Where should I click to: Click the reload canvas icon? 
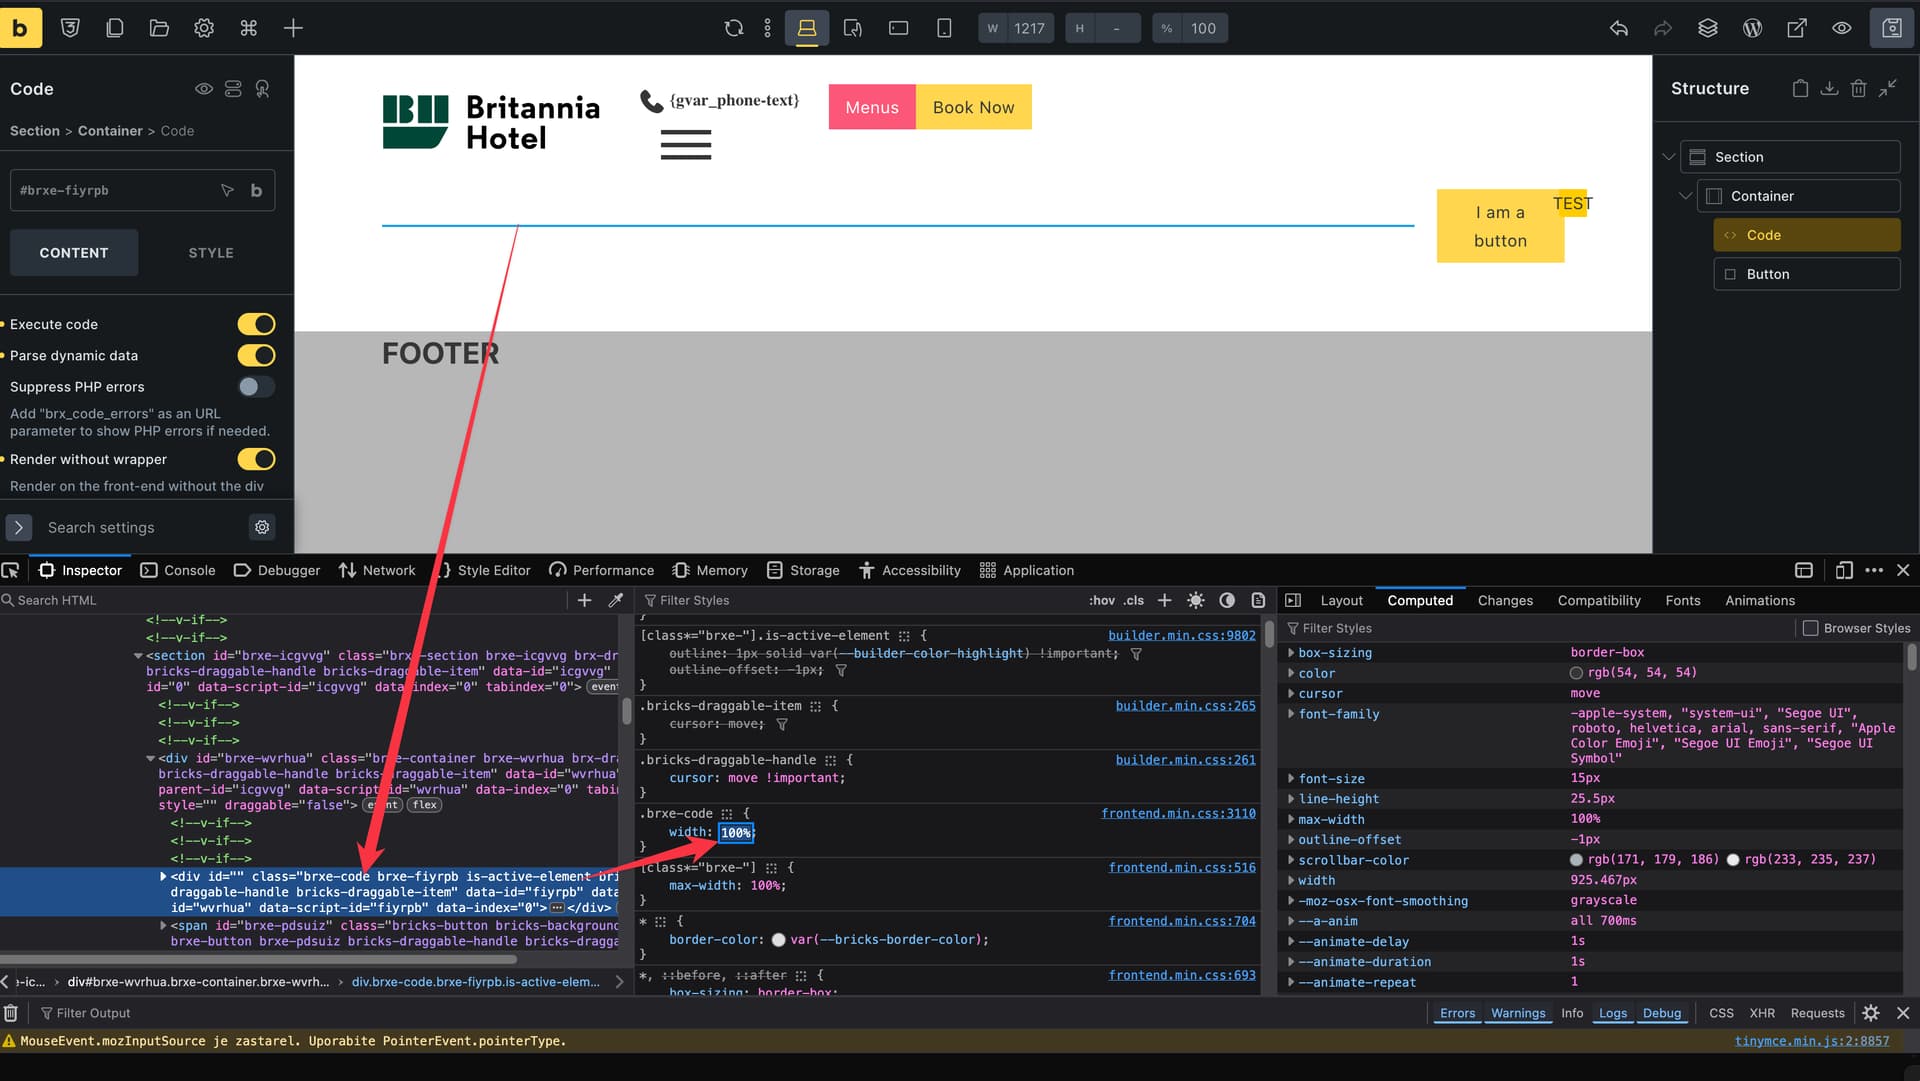pyautogui.click(x=734, y=28)
